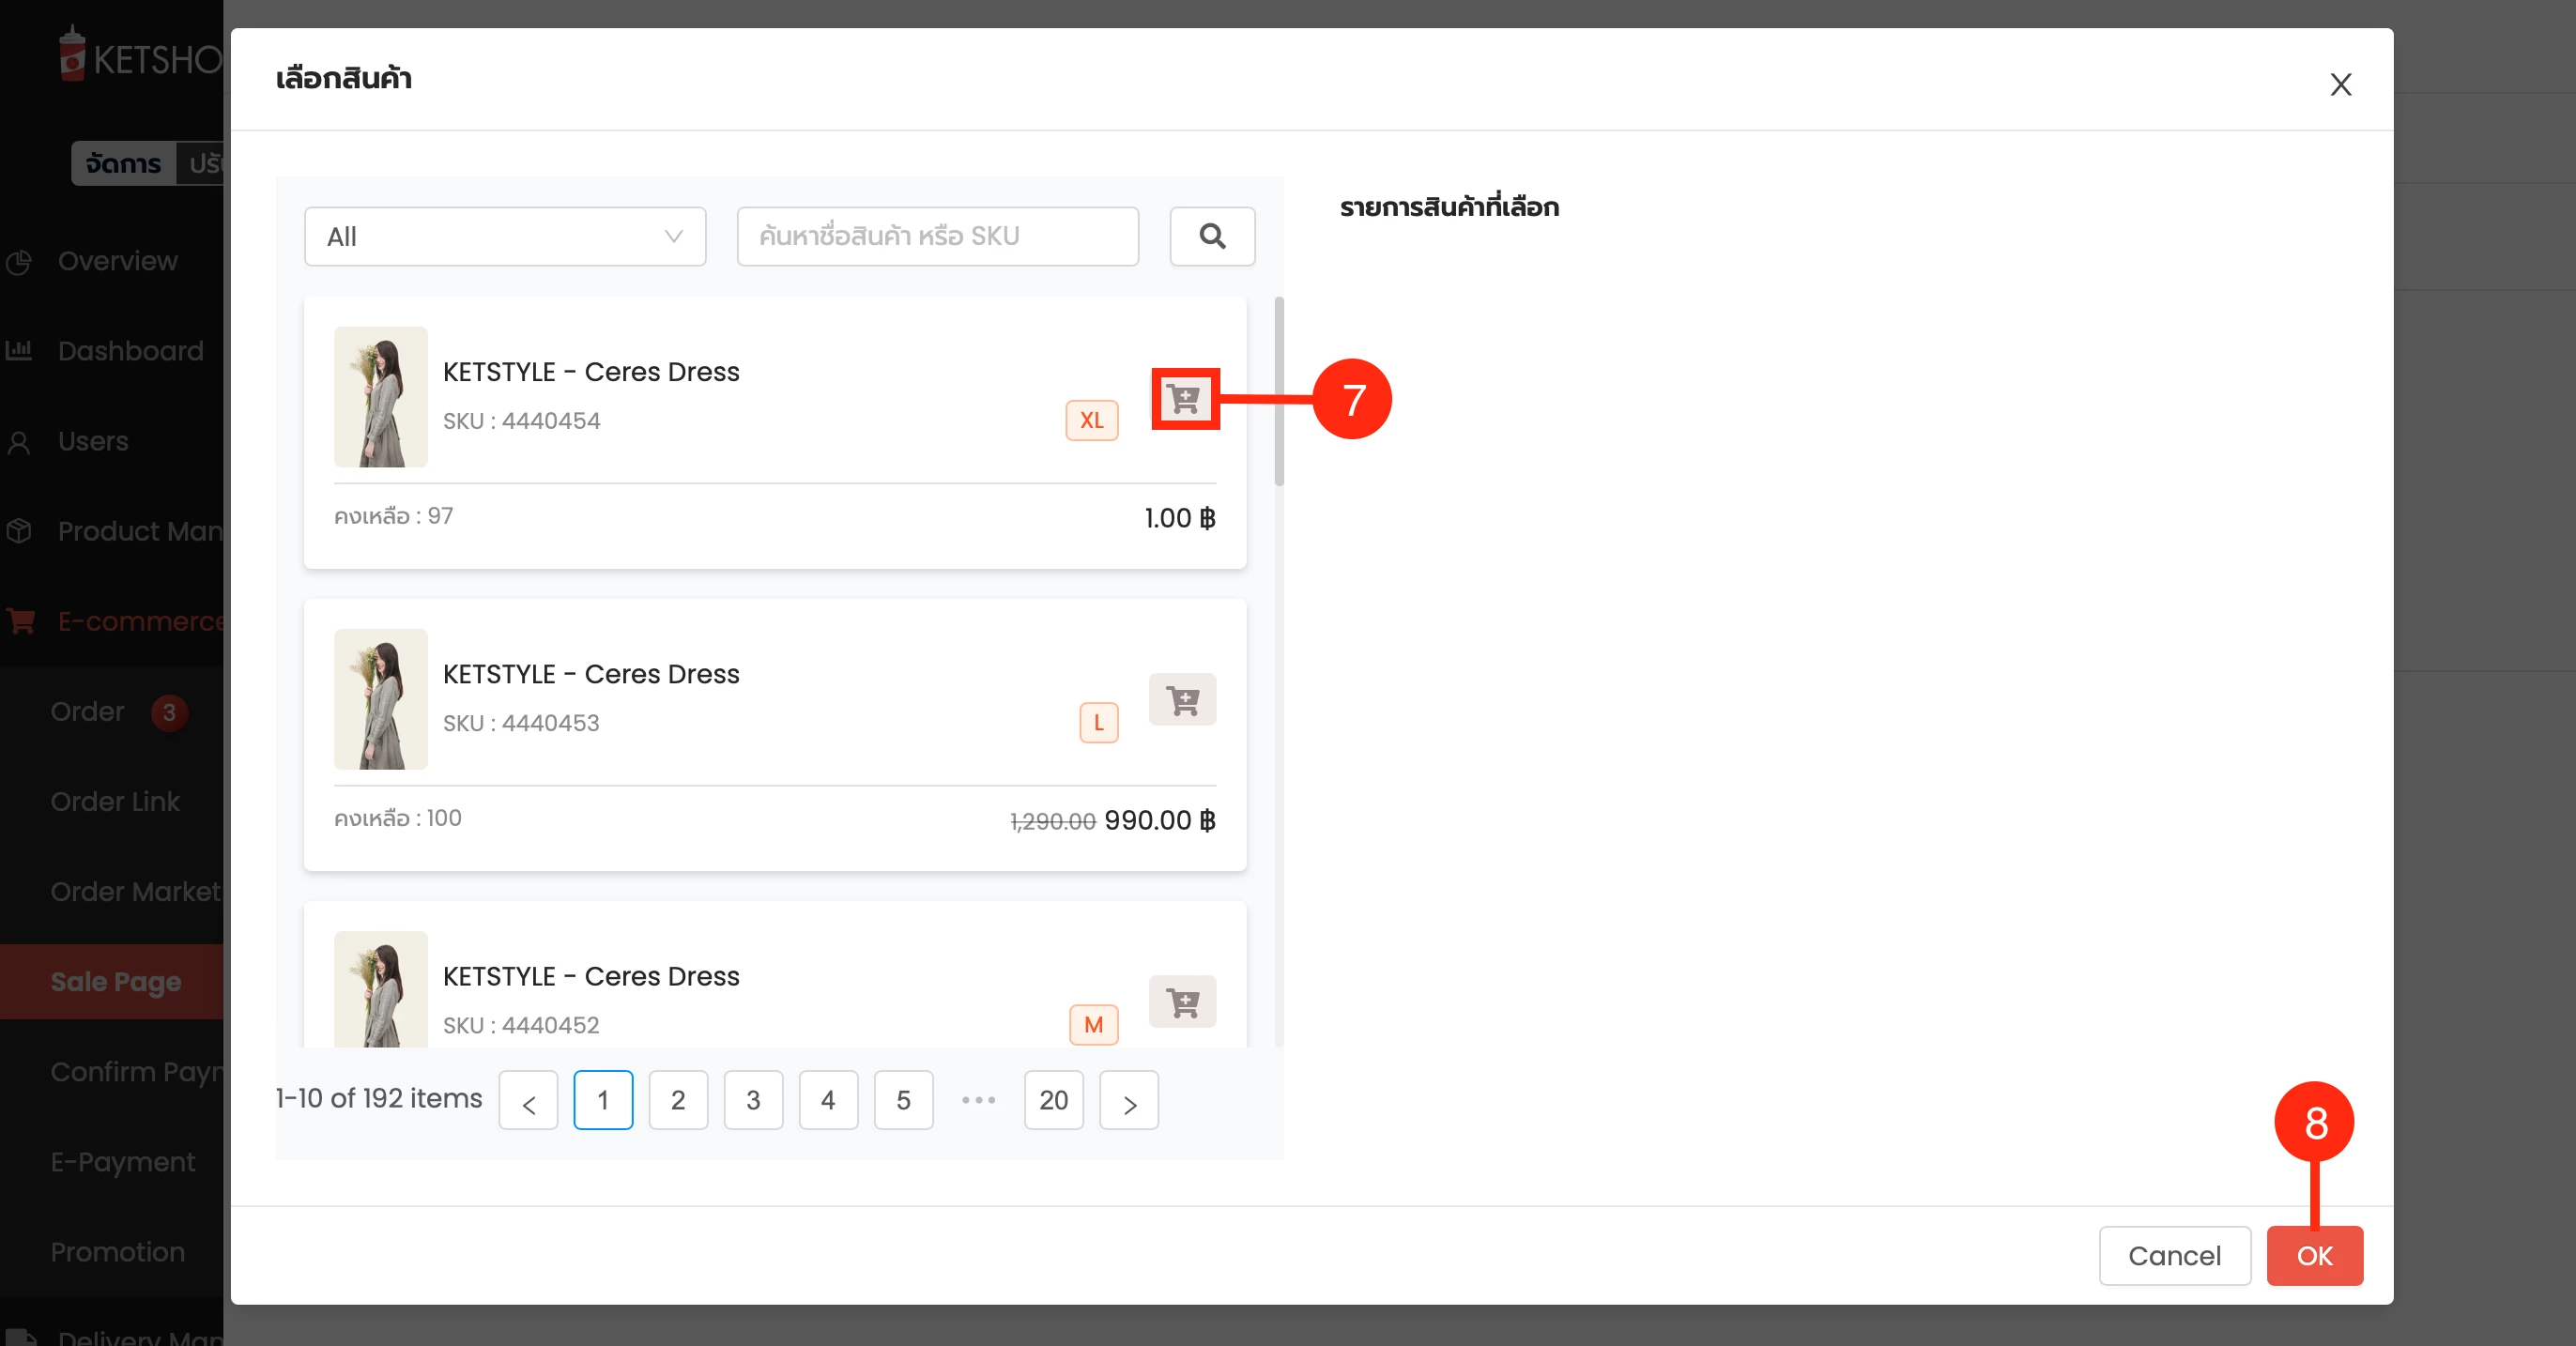This screenshot has width=2576, height=1346.
Task: Click the Overview pie chart icon
Action: click(19, 262)
